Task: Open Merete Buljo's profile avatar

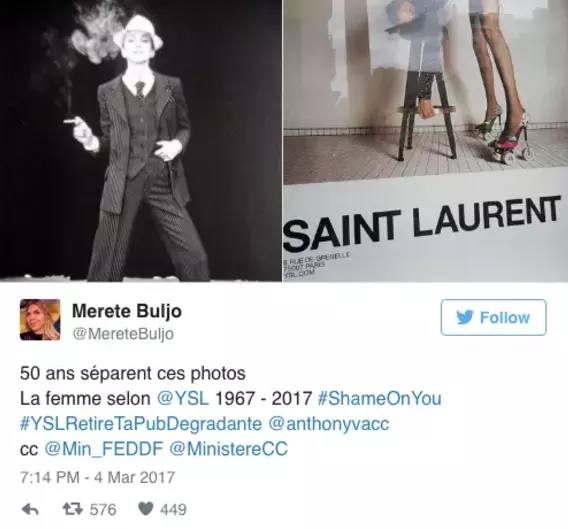Action: coord(40,320)
